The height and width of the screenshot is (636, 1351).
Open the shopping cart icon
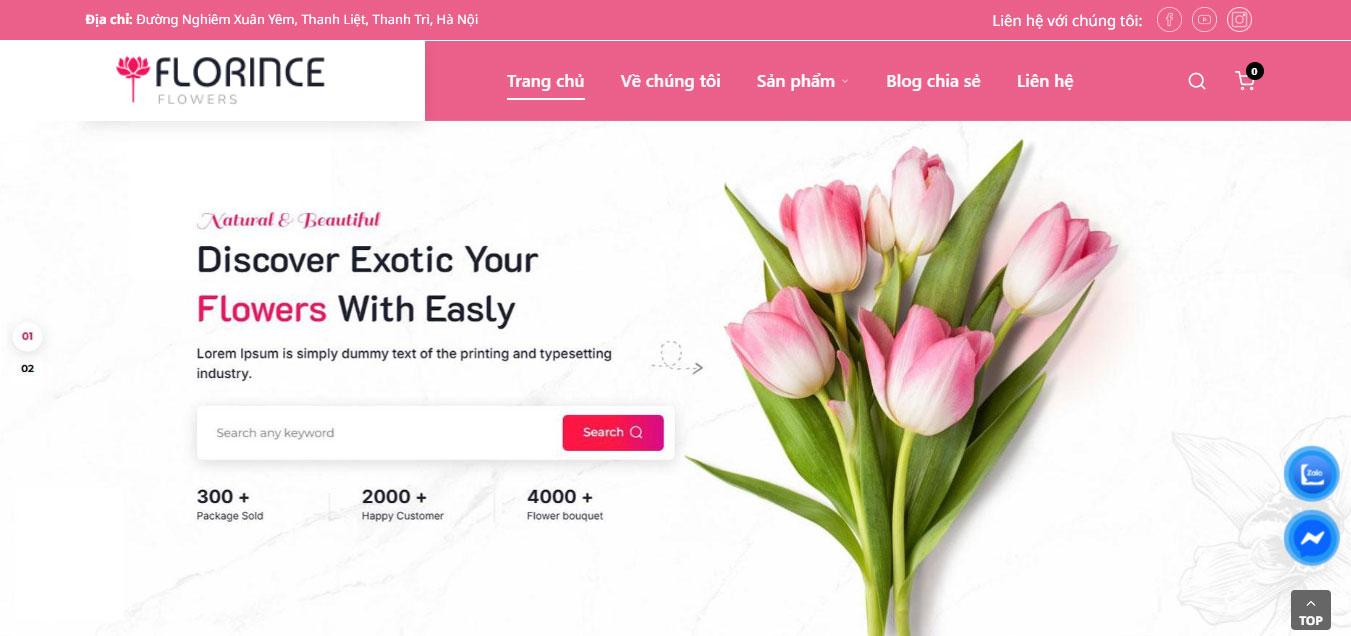tap(1245, 81)
